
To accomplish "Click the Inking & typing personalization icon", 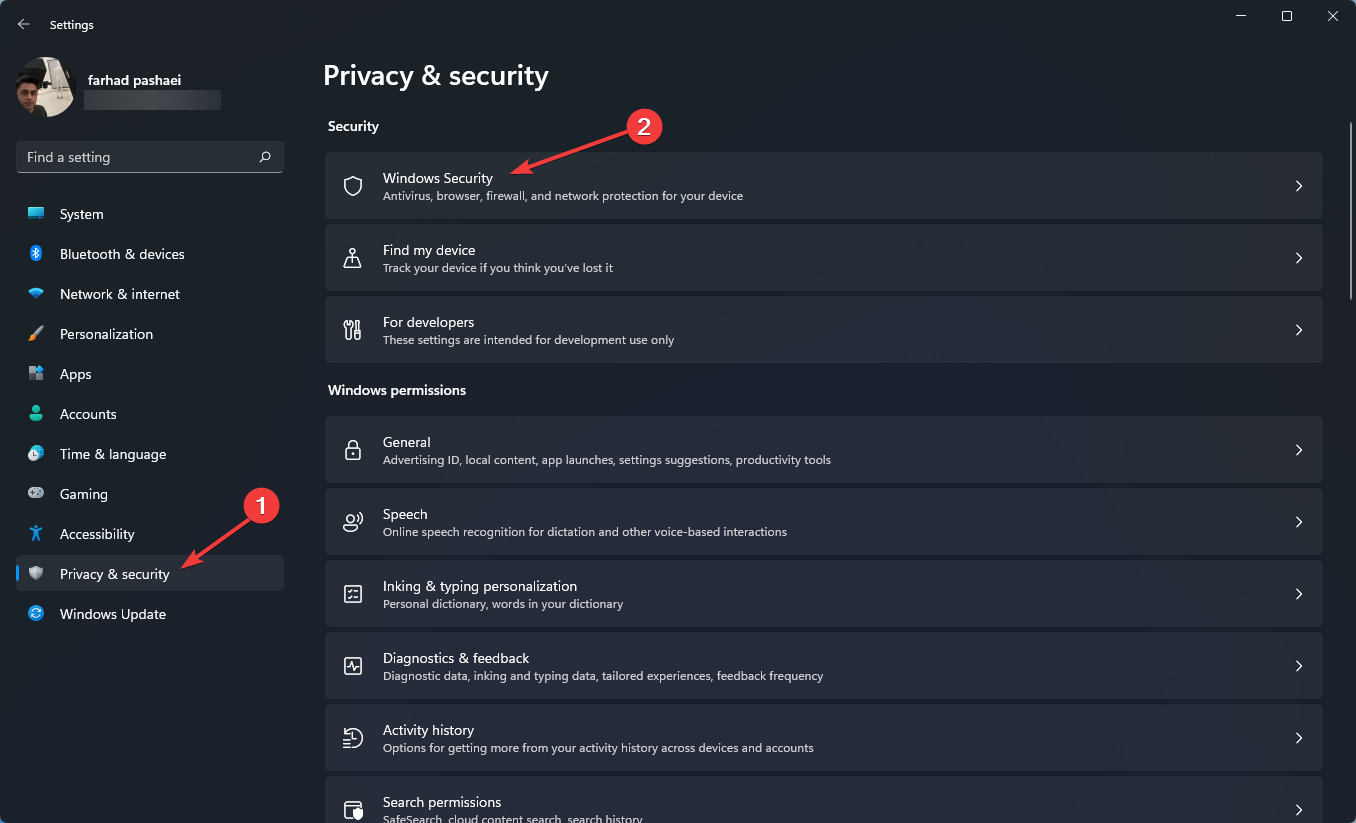I will tap(352, 593).
